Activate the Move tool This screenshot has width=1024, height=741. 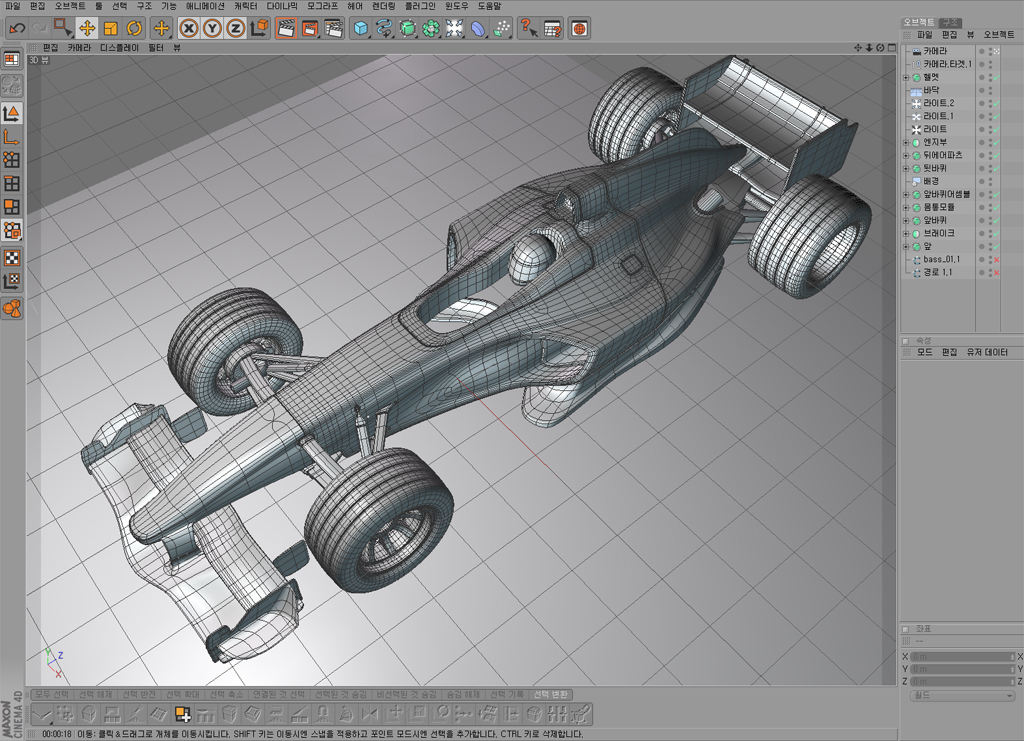[87, 28]
